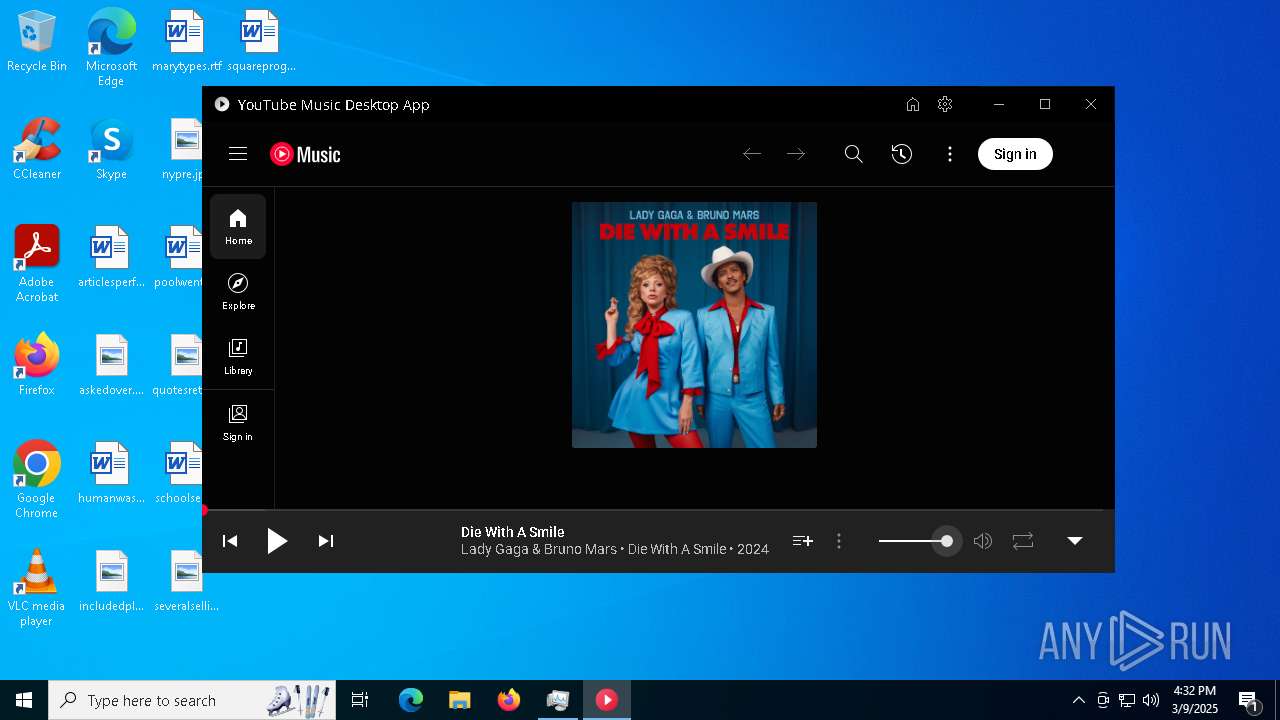Click the Sign in button in header
The width and height of the screenshot is (1280, 720).
point(1015,154)
